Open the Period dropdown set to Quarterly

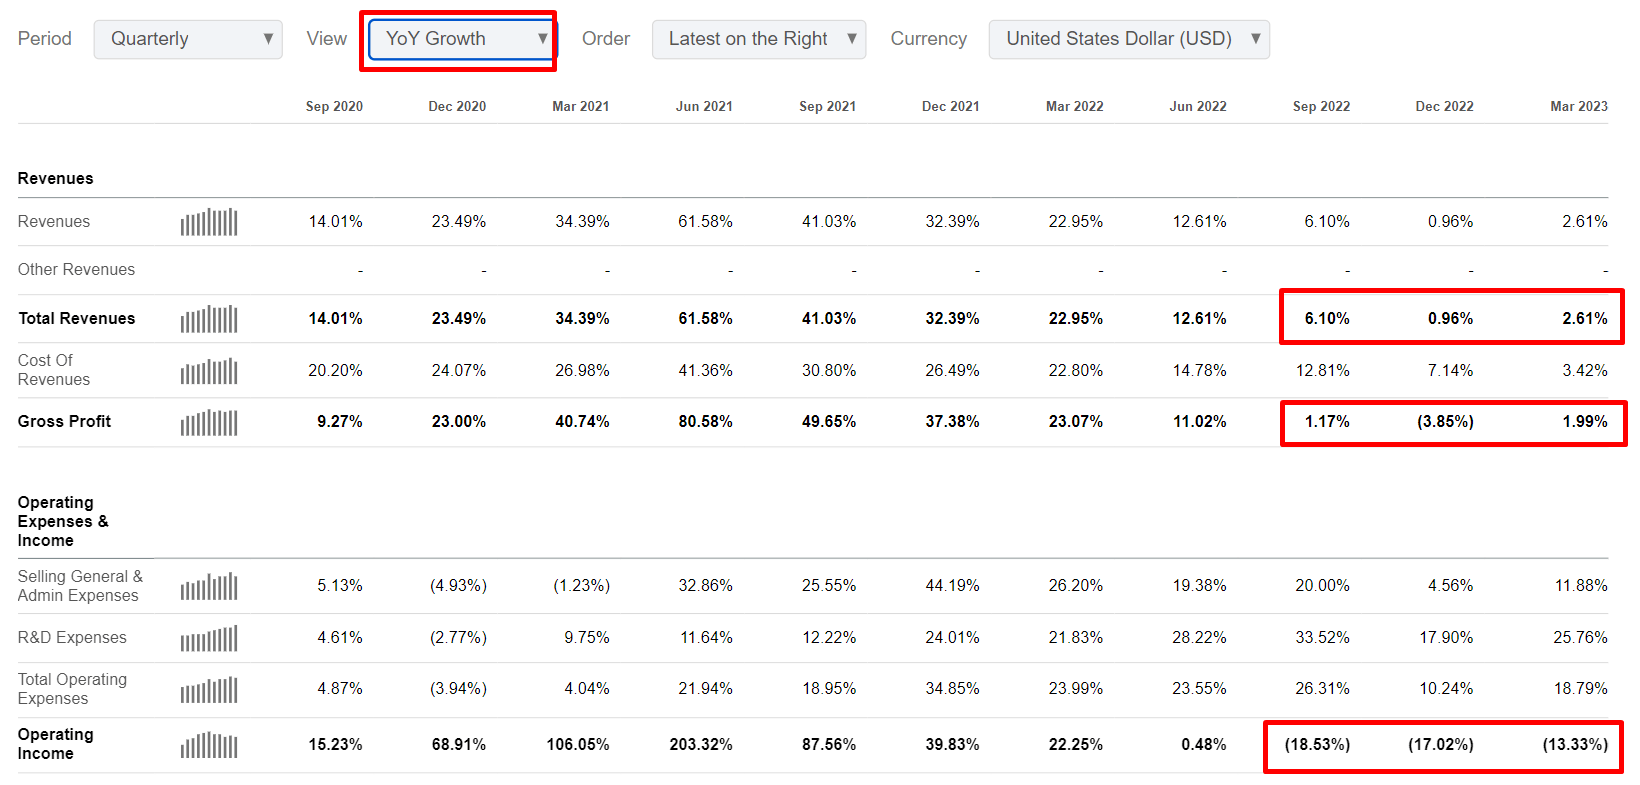[188, 39]
